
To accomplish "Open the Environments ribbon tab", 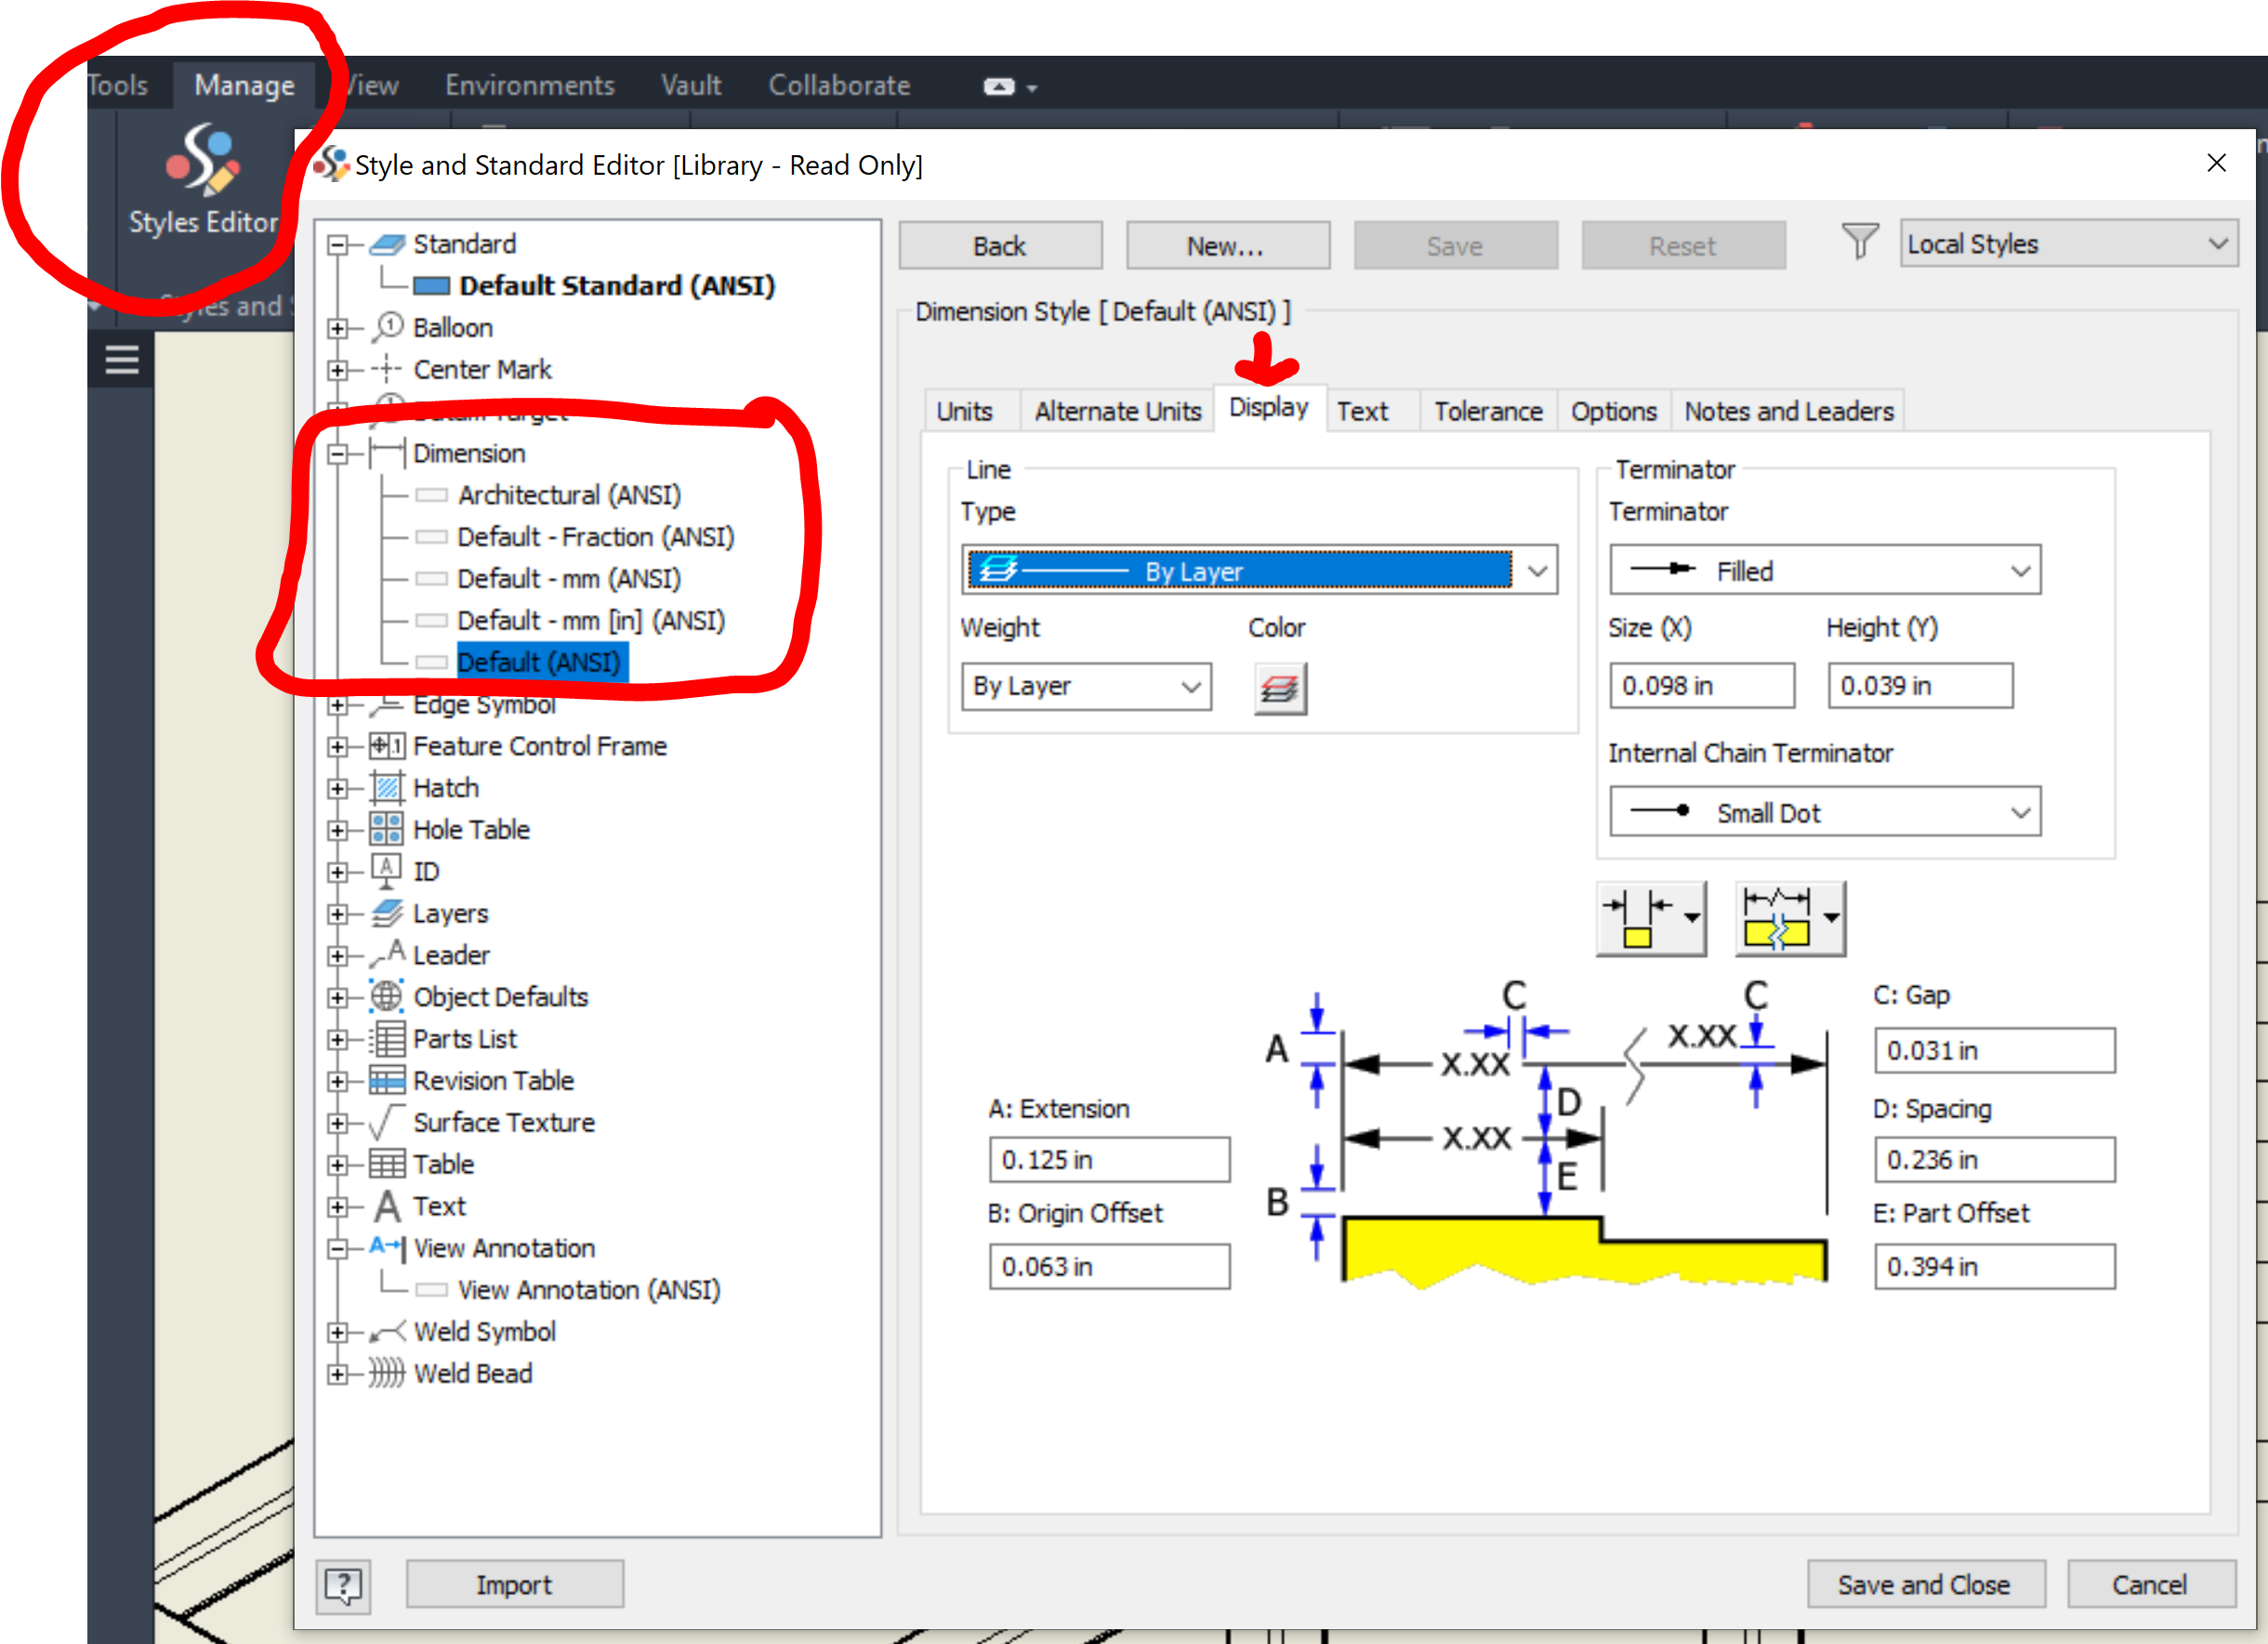I will tap(530, 85).
